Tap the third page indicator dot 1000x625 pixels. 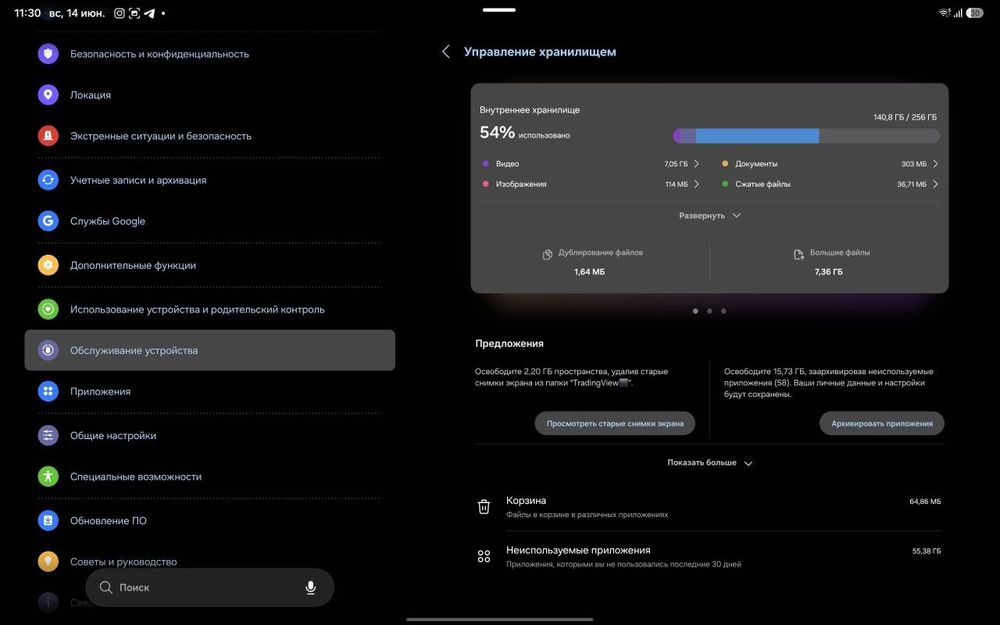pos(723,311)
